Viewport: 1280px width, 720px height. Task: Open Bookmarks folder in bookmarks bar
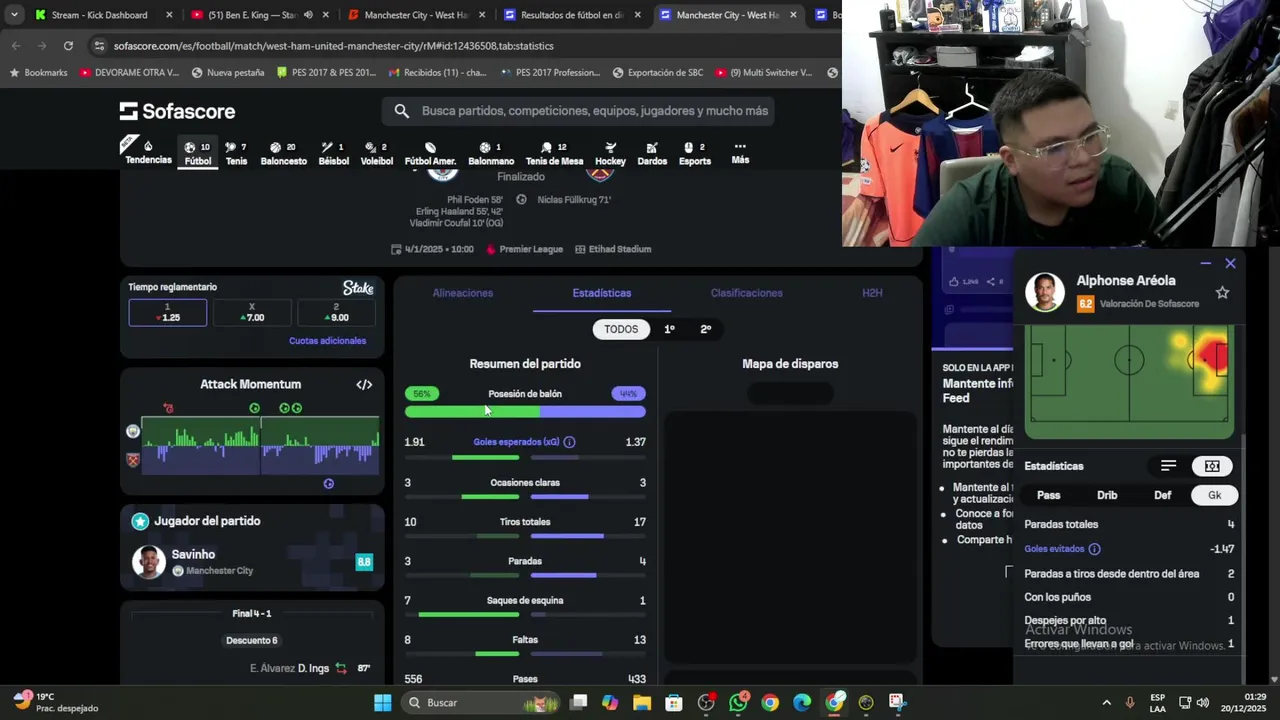[38, 72]
